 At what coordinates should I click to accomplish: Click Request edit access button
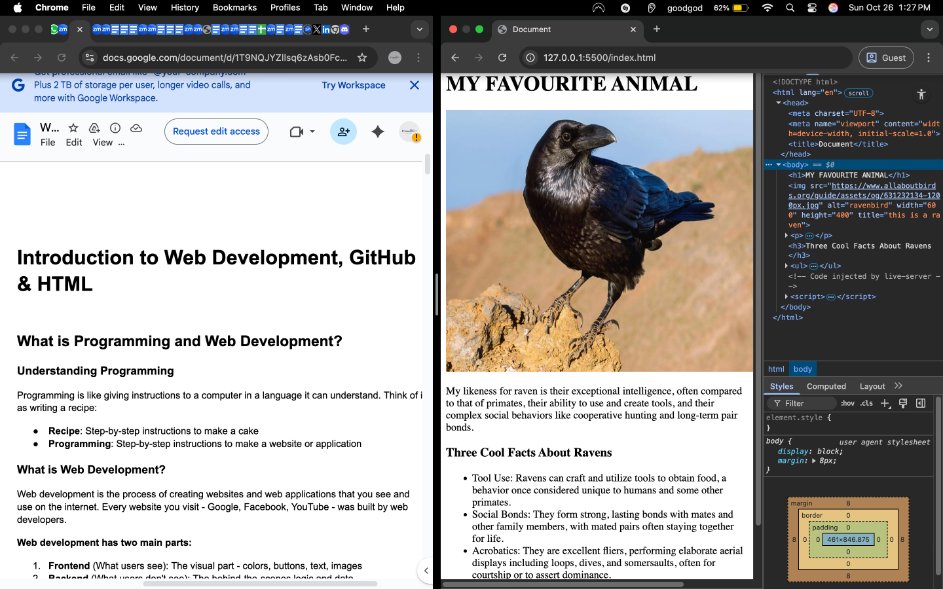(217, 131)
